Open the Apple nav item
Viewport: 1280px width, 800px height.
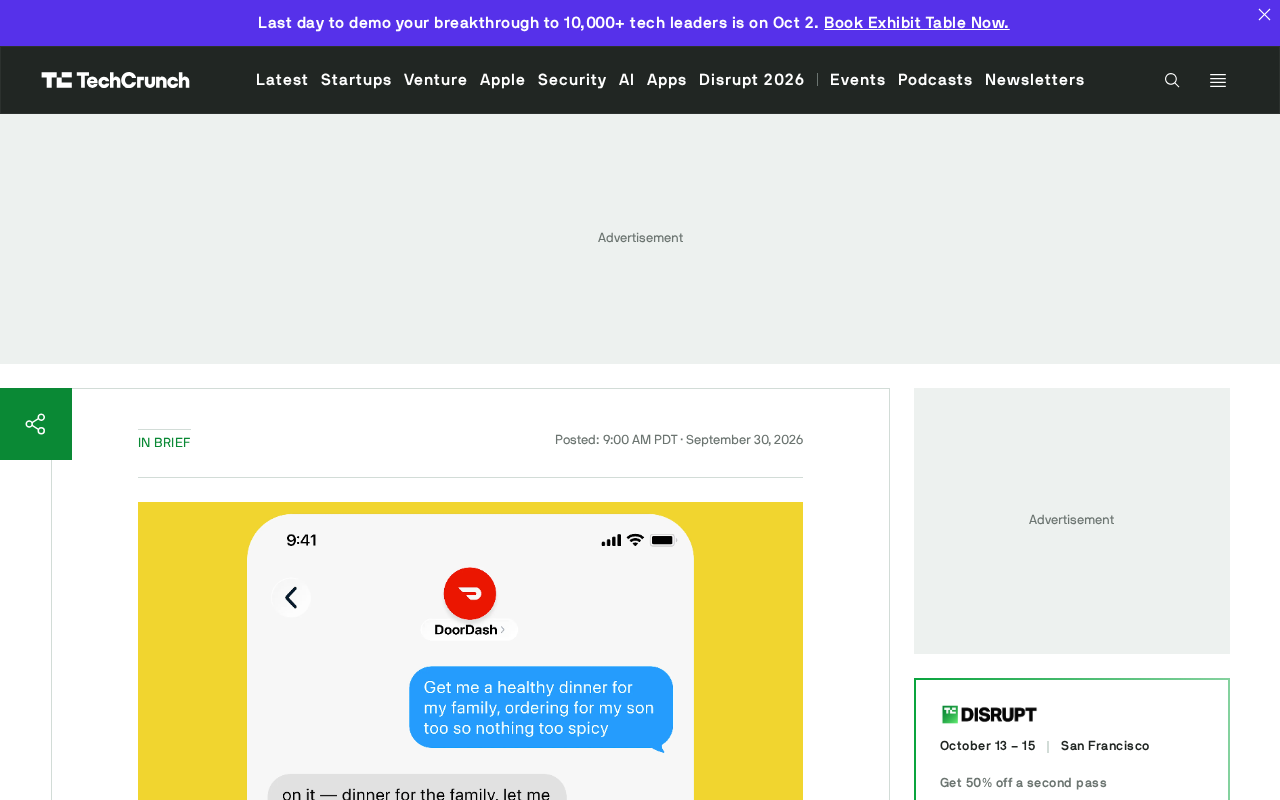pyautogui.click(x=503, y=80)
